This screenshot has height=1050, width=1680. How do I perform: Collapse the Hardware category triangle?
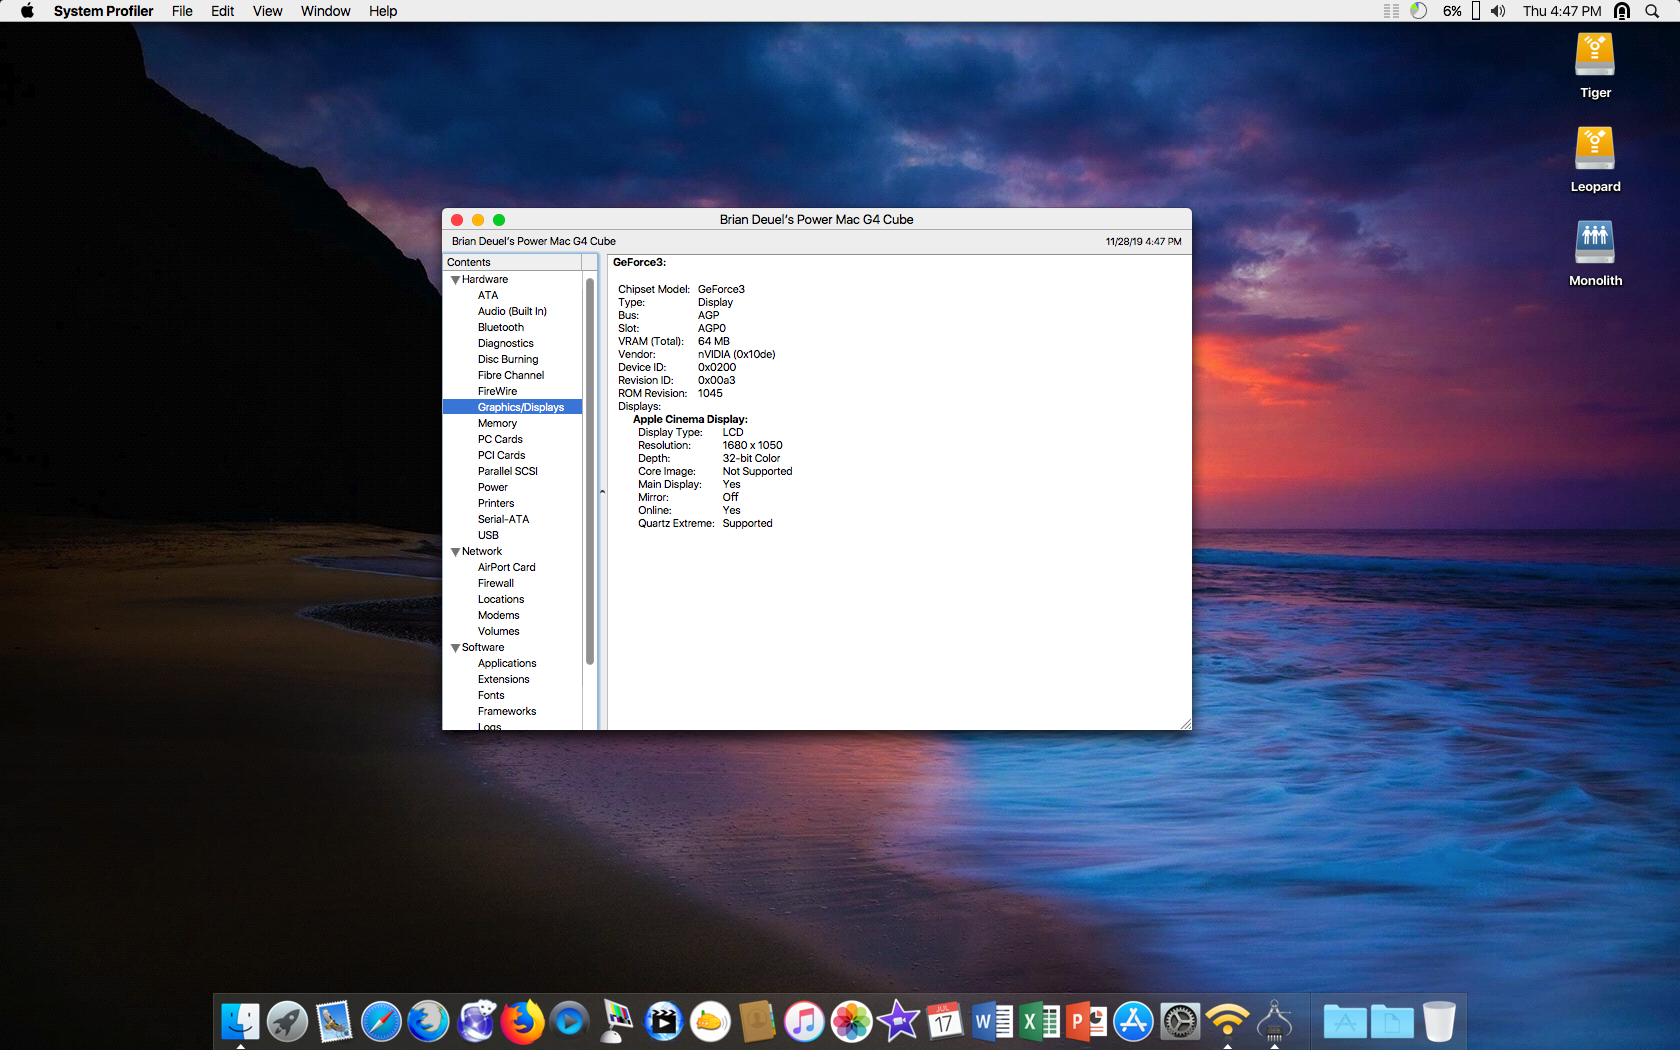pos(455,280)
